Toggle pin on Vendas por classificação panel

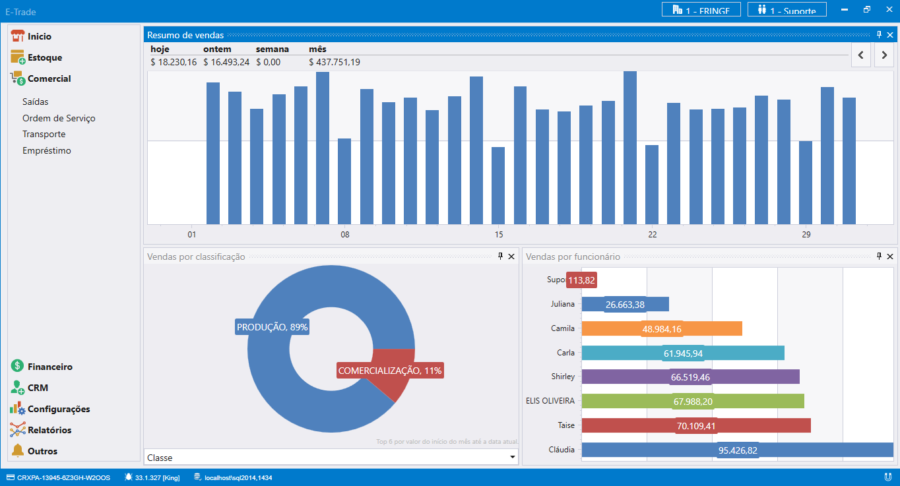pos(501,257)
